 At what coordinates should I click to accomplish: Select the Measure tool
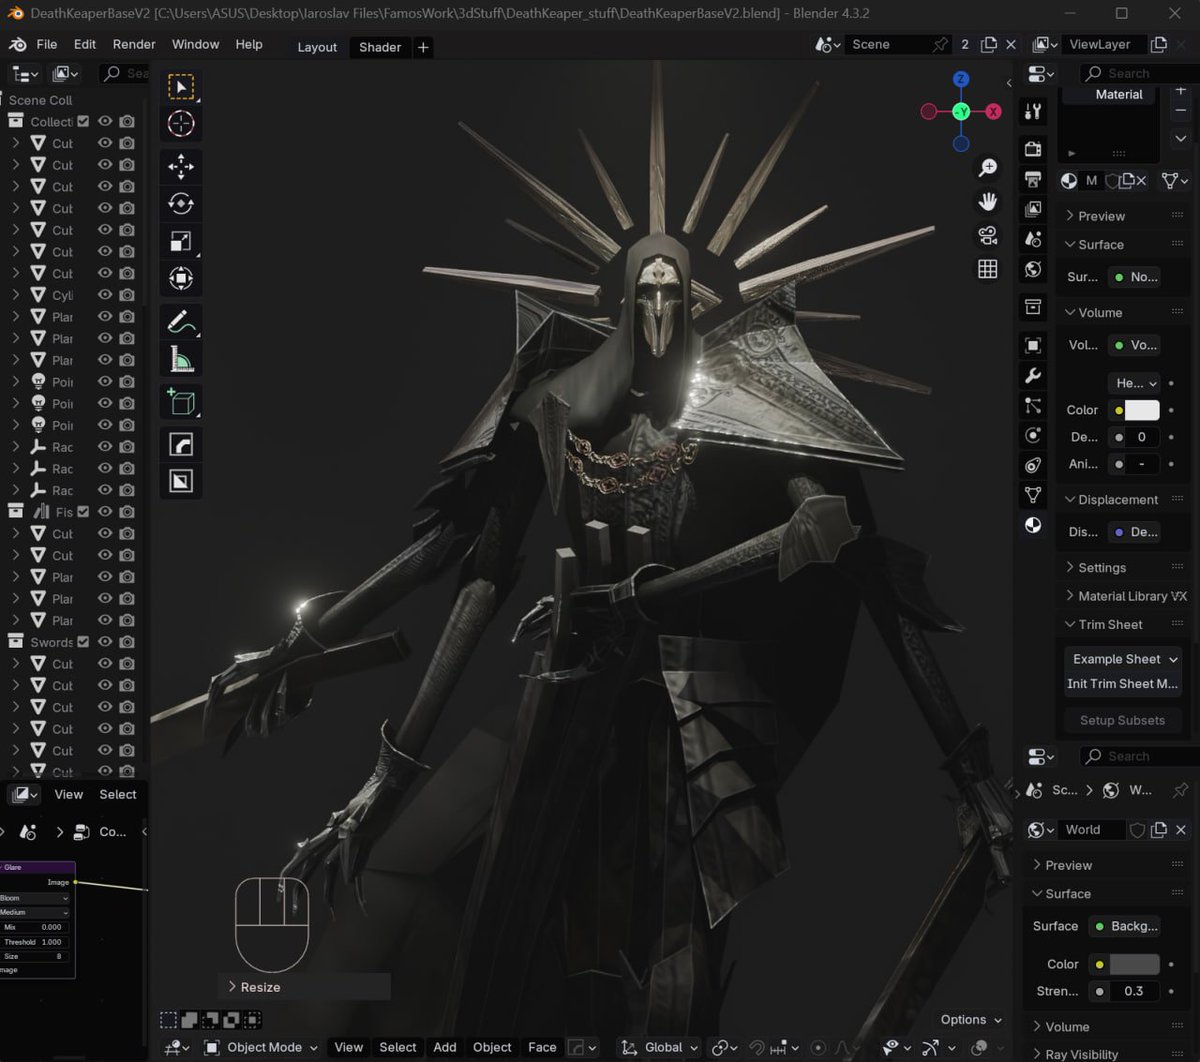pos(181,359)
